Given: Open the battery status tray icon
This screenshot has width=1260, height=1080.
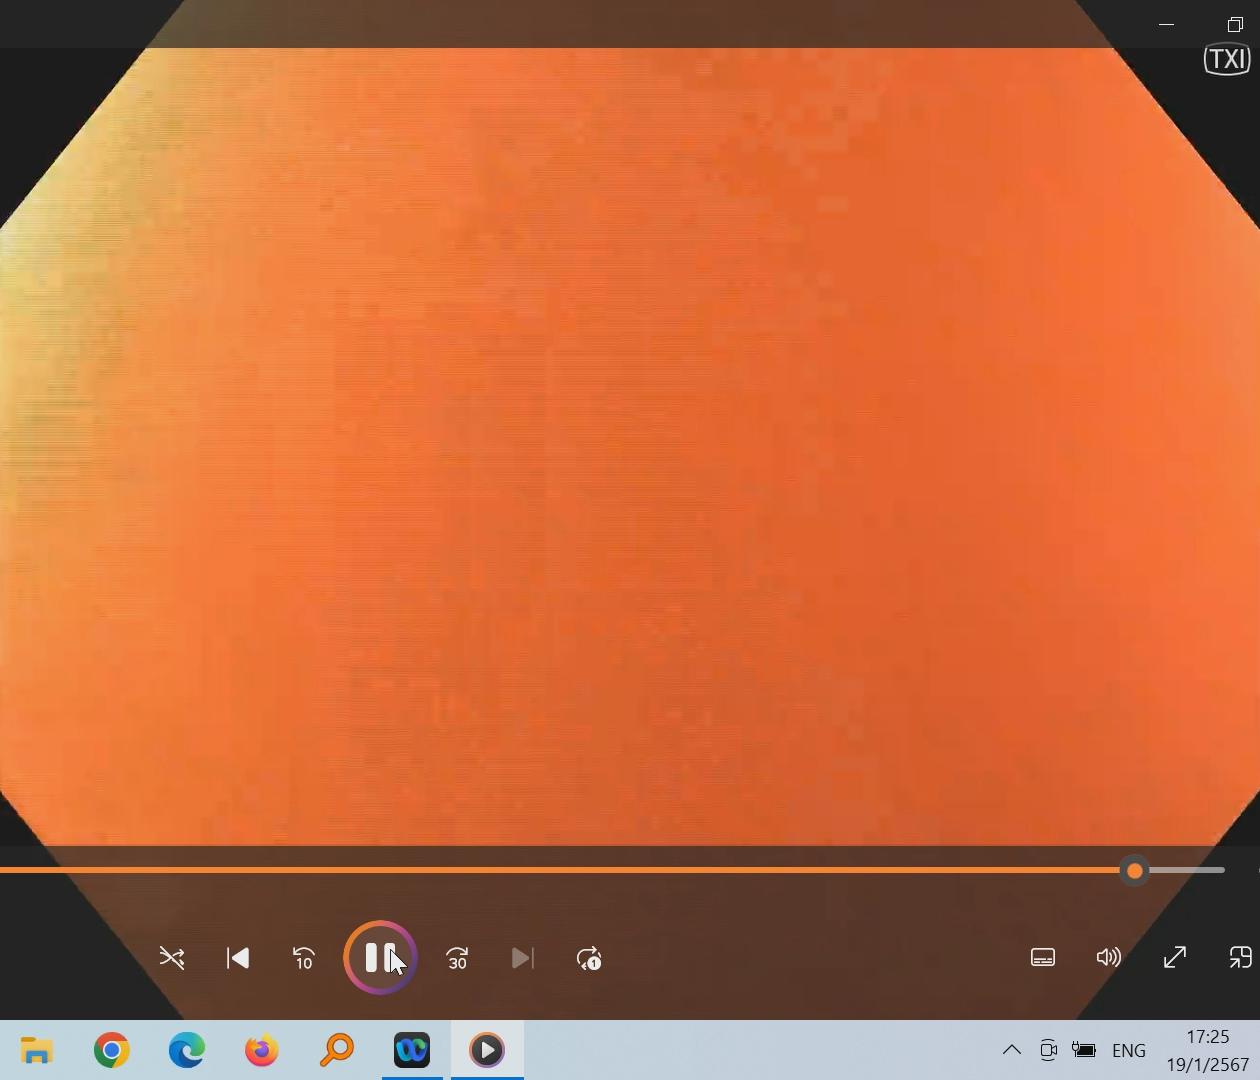Looking at the screenshot, I should tap(1084, 1050).
